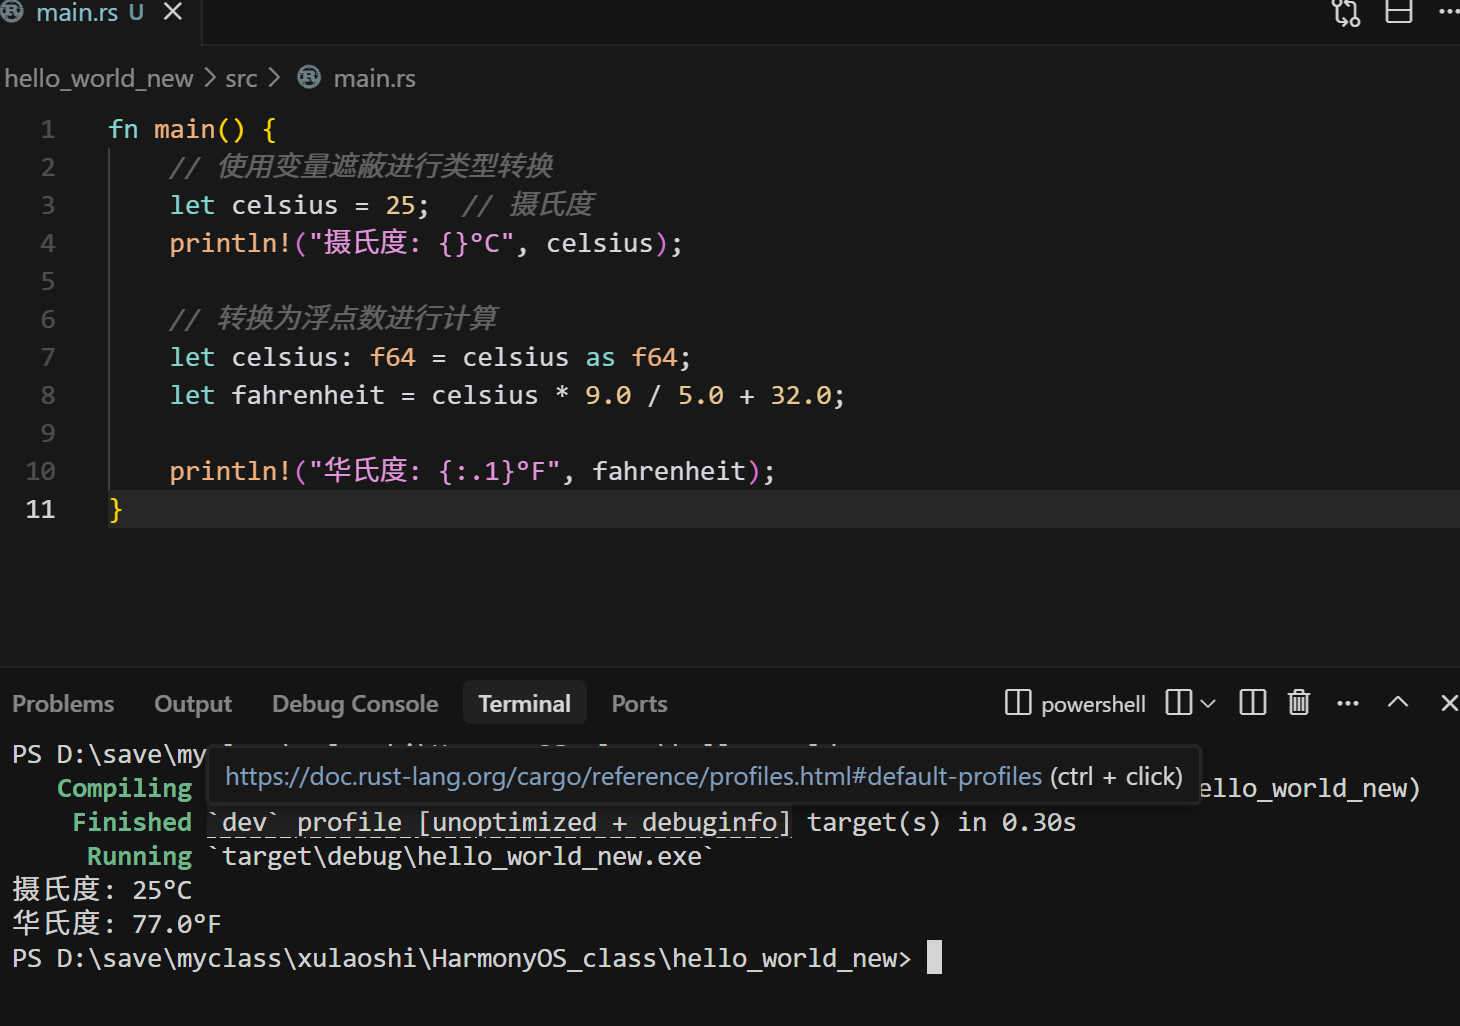The image size is (1460, 1026).
Task: Click terminal output '摄氏度: 25°C'
Action: click(x=102, y=890)
